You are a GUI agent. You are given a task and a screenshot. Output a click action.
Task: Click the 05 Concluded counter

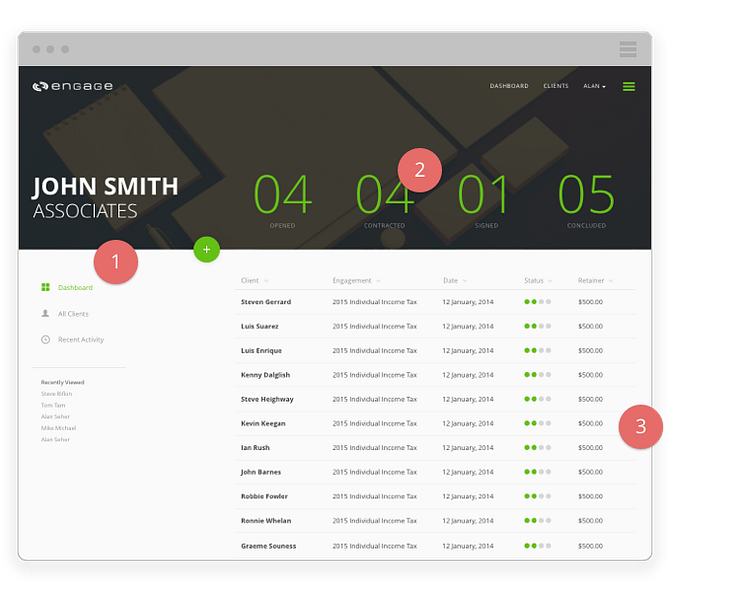[586, 194]
